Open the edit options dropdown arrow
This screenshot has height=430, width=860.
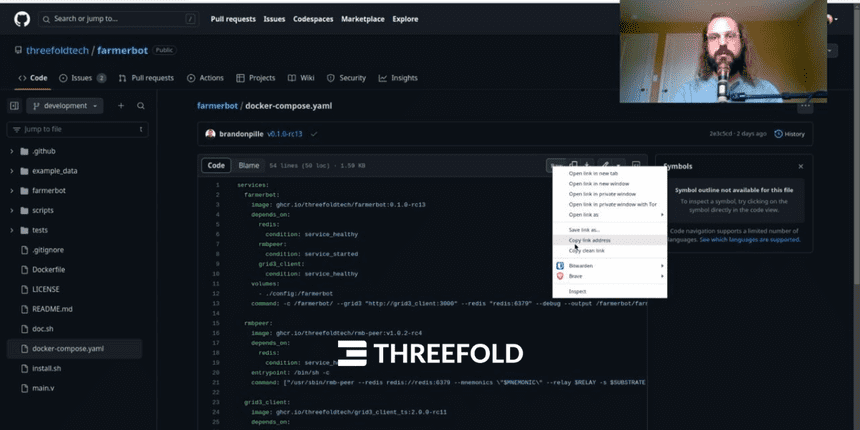tap(618, 165)
